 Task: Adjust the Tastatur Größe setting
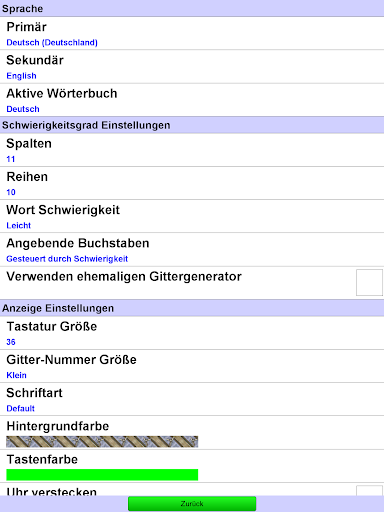pos(192,333)
